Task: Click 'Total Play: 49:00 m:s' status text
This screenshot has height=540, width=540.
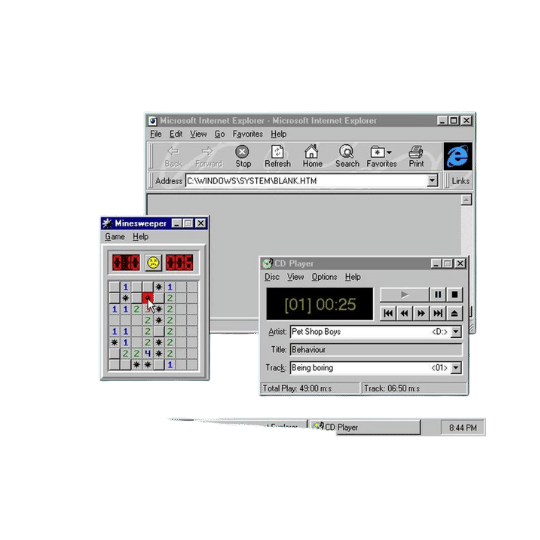Action: (297, 388)
